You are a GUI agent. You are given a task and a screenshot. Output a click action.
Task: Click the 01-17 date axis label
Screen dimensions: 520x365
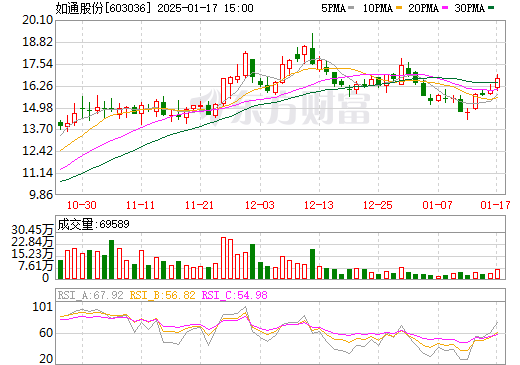[x=495, y=205]
